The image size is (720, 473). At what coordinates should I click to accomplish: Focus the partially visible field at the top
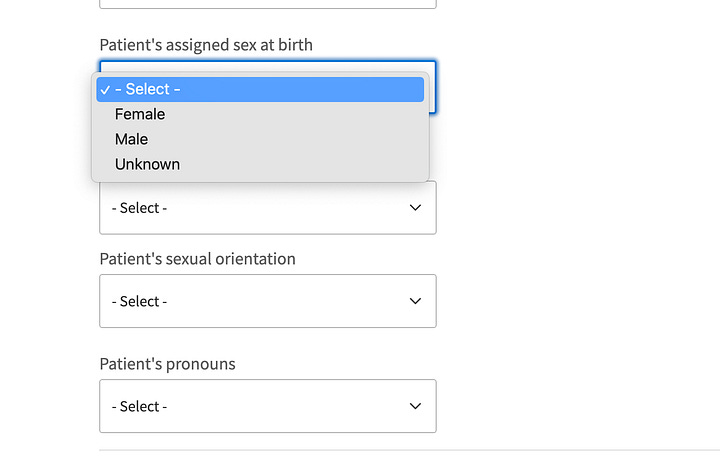[x=267, y=4]
